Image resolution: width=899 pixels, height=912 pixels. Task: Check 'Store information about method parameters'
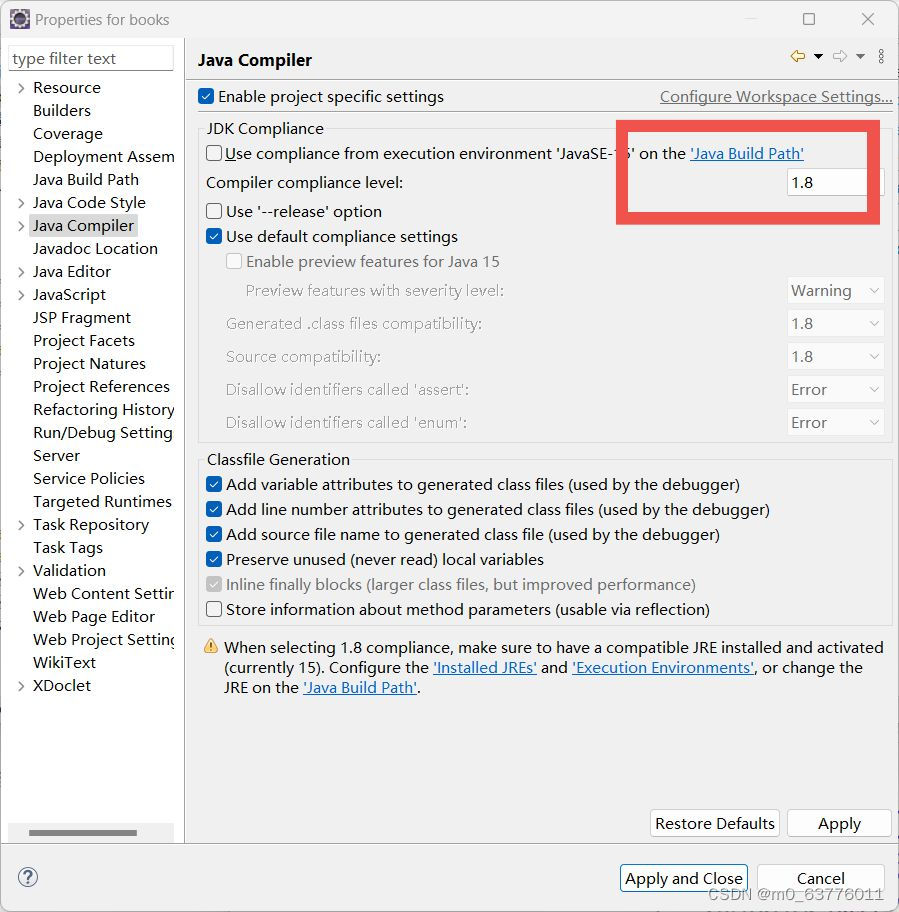coord(214,609)
